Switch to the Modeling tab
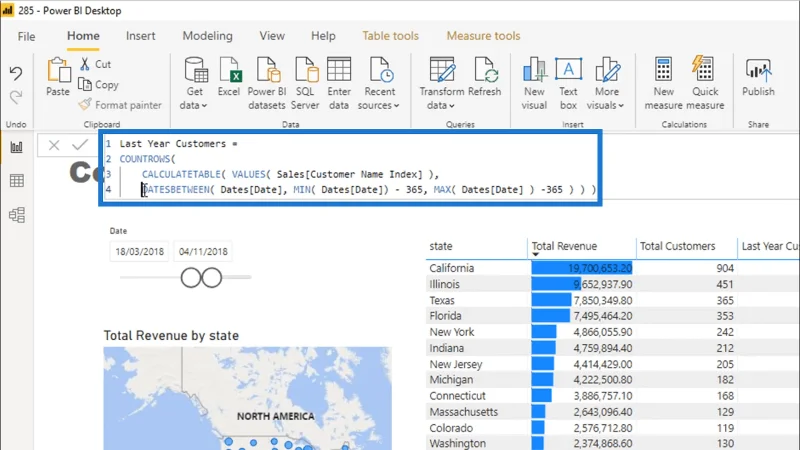 click(x=207, y=36)
